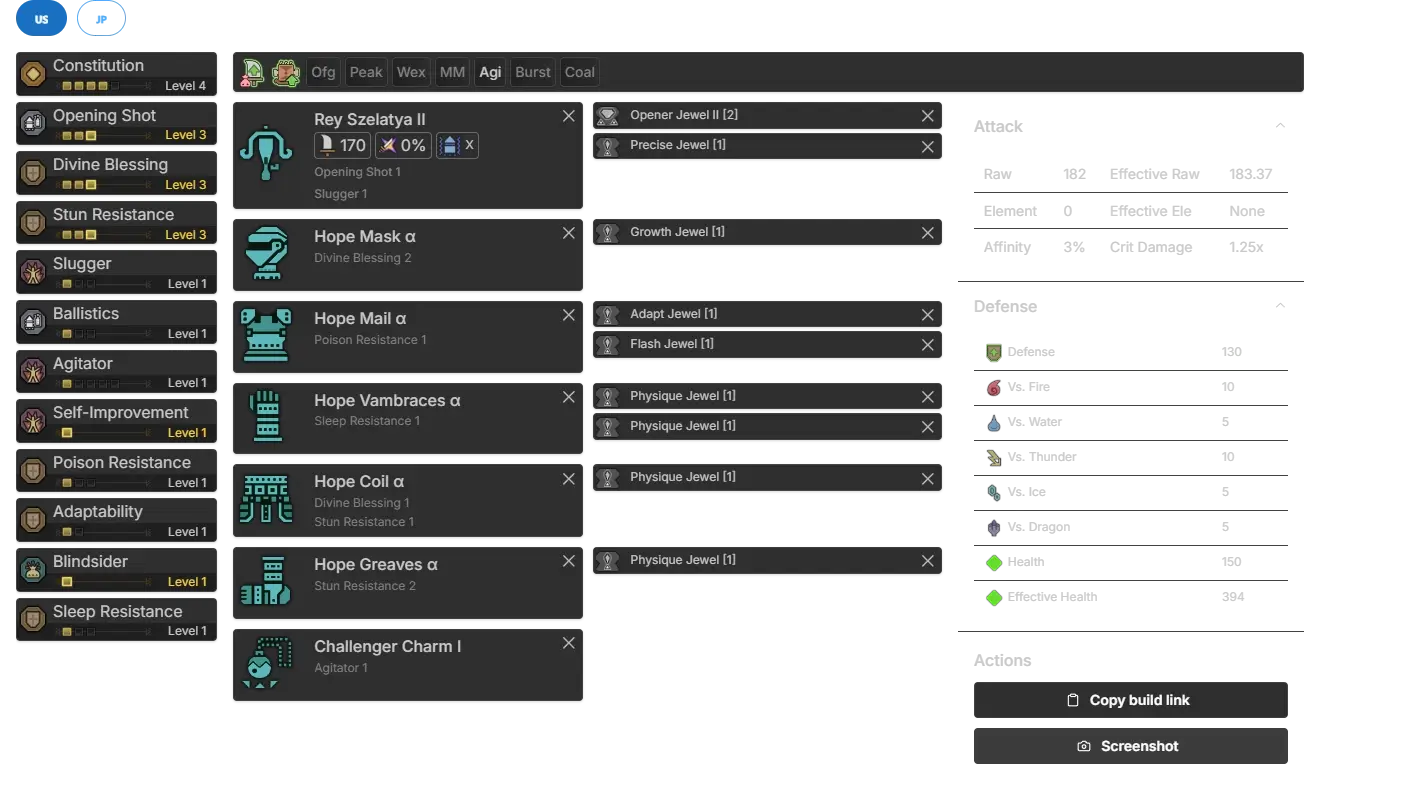Select the Hope Mail α chest armor icon

click(x=266, y=336)
